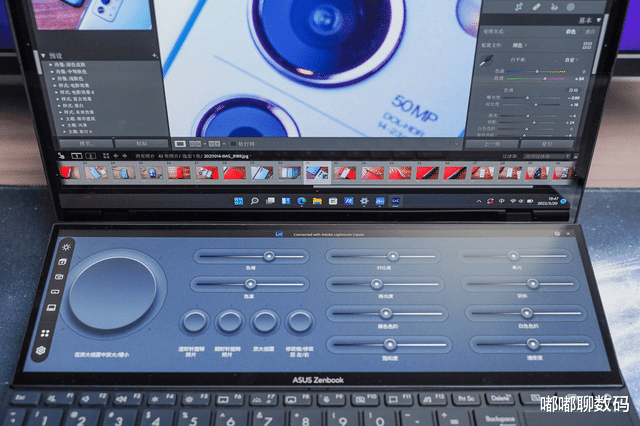
Task: Tap rotate clockwise round button on ScreenPad
Action: (230, 321)
